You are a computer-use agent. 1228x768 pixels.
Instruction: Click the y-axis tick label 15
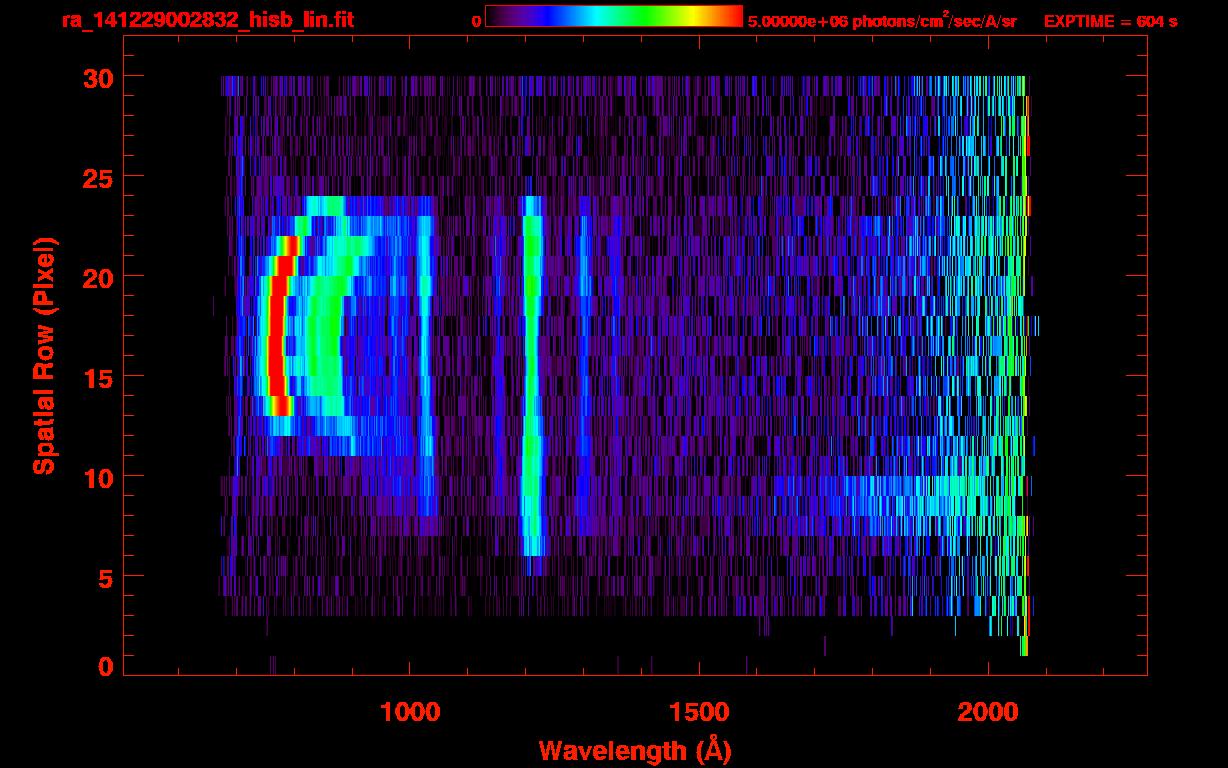(99, 377)
